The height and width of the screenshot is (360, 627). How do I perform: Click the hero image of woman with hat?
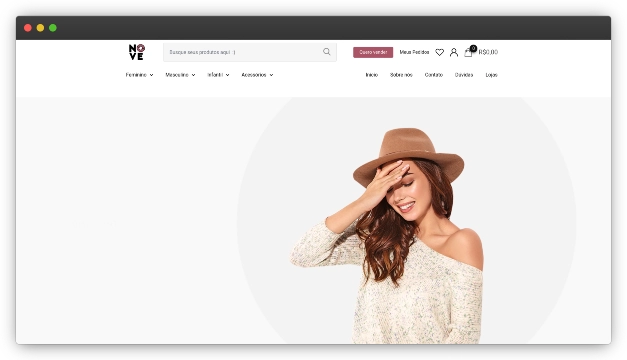point(387,236)
